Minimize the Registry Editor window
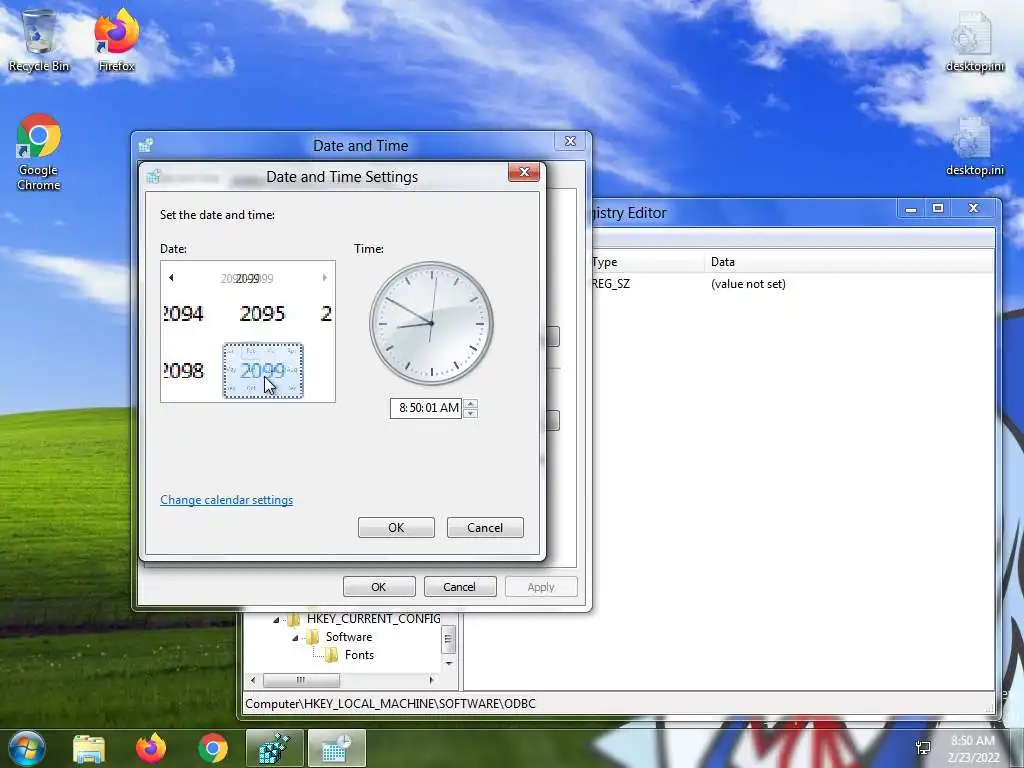Image resolution: width=1024 pixels, height=768 pixels. [x=911, y=209]
